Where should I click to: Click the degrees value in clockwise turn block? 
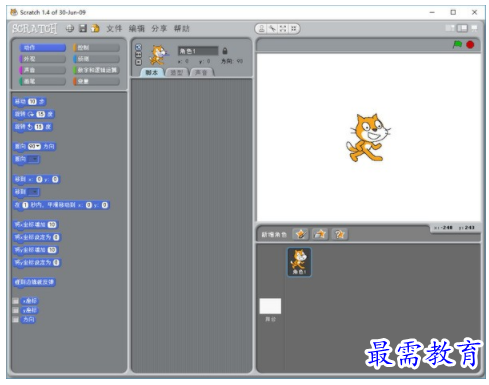click(x=40, y=114)
